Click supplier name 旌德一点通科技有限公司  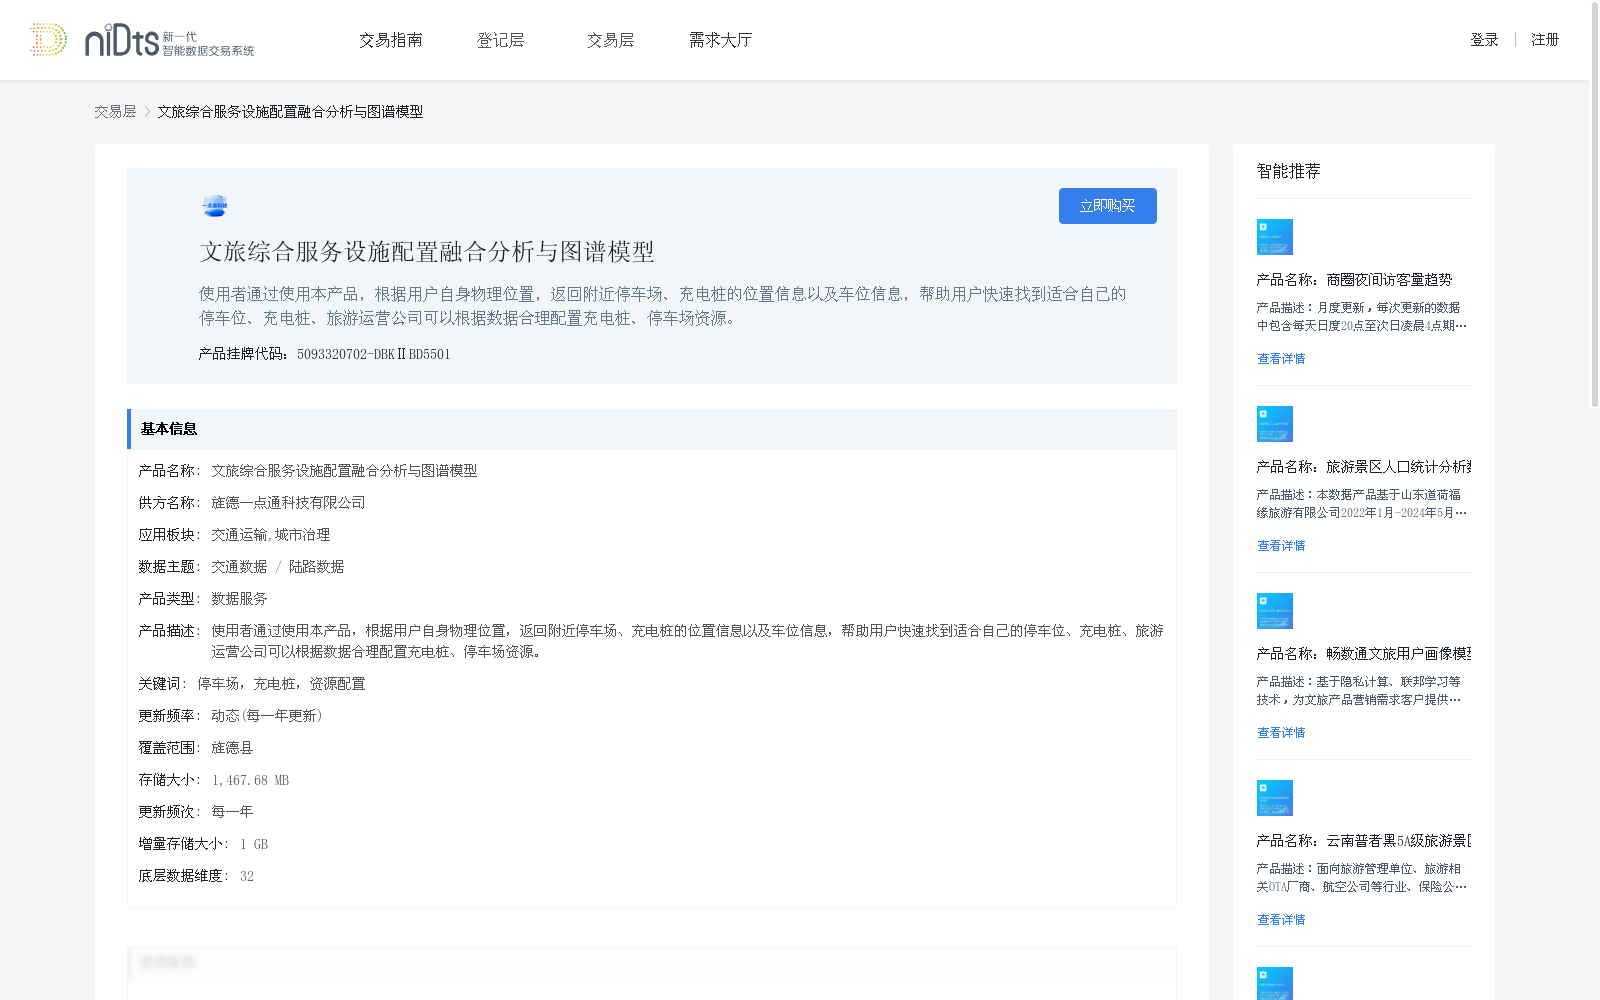(x=288, y=503)
